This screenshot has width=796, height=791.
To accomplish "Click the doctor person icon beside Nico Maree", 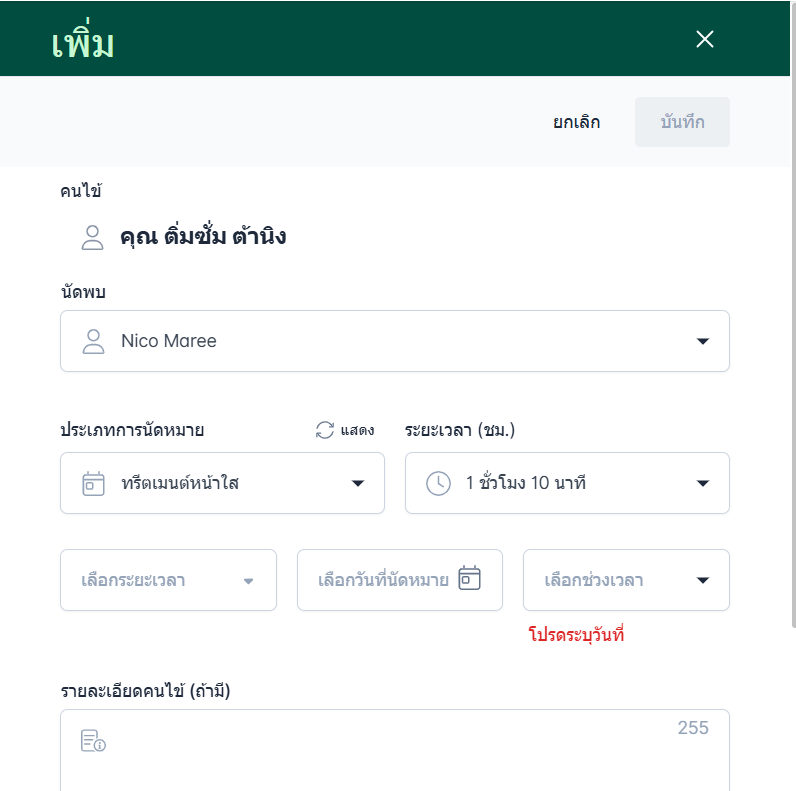I will click(93, 341).
